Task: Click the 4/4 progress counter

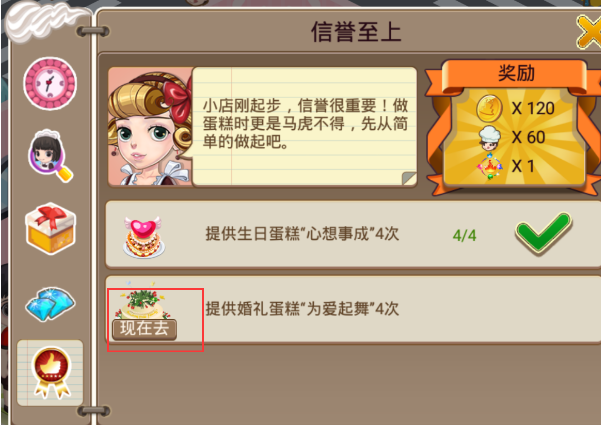Action: tap(465, 235)
